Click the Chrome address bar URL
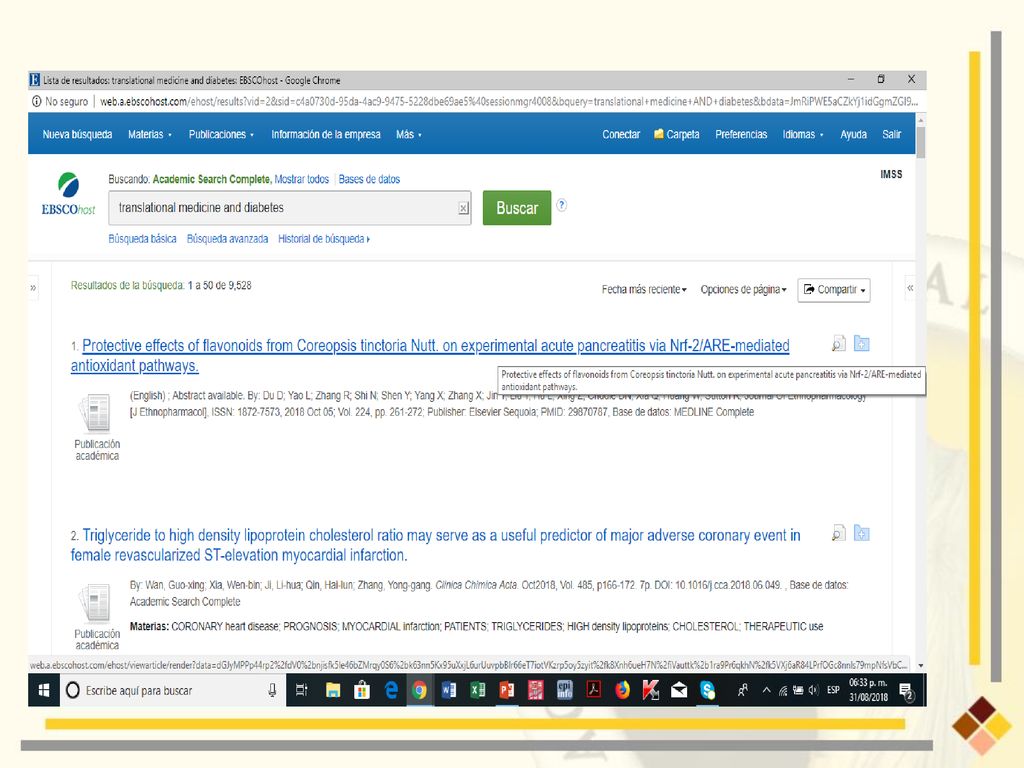Image resolution: width=1024 pixels, height=768 pixels. (x=509, y=101)
